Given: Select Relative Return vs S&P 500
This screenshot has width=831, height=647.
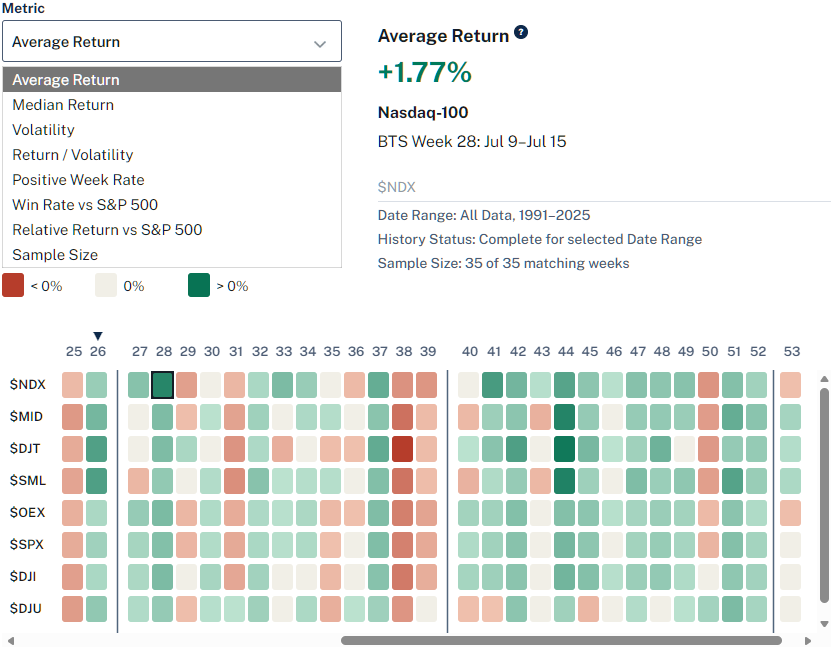Looking at the screenshot, I should click(172, 229).
